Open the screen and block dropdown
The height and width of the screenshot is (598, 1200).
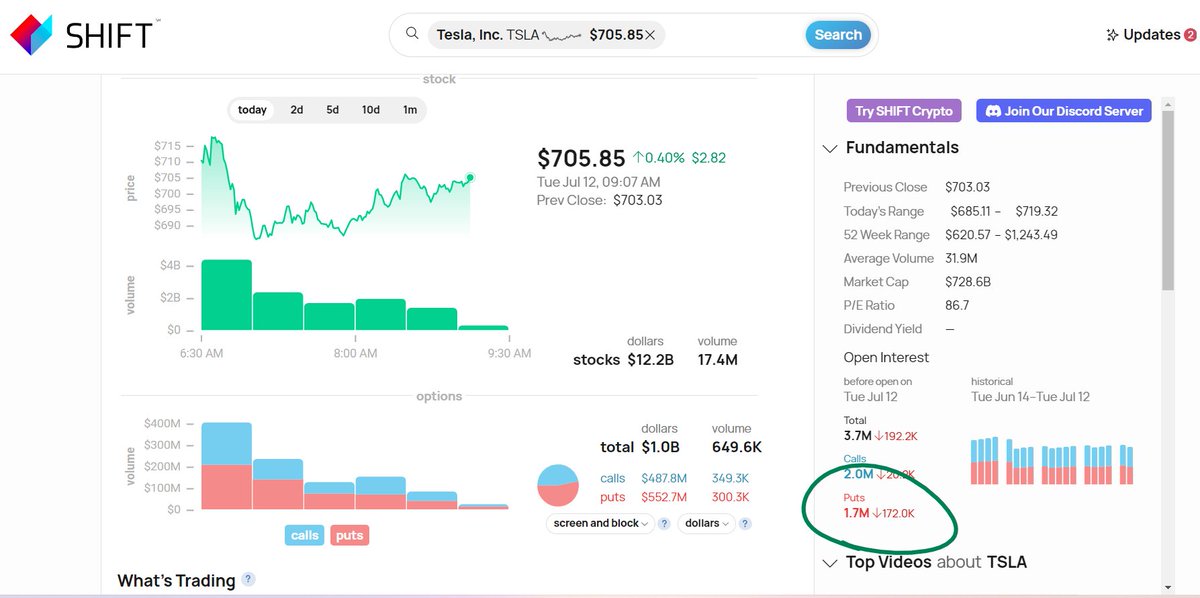click(x=601, y=523)
